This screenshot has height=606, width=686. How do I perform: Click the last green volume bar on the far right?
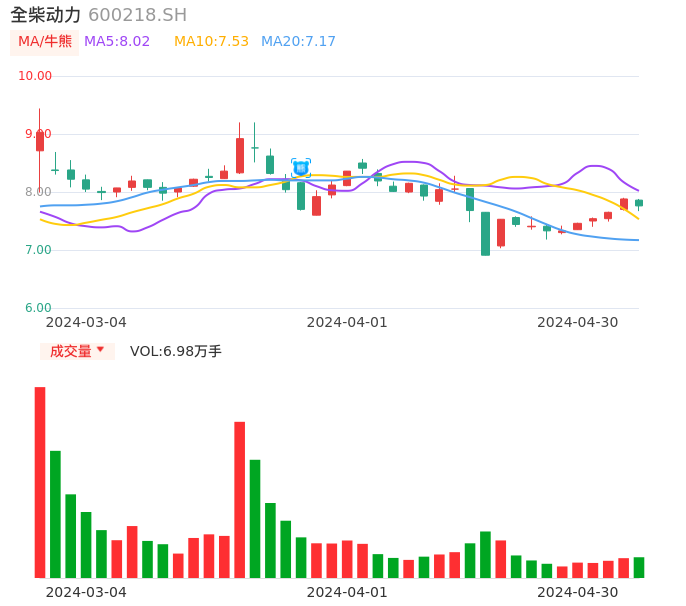pos(639,567)
